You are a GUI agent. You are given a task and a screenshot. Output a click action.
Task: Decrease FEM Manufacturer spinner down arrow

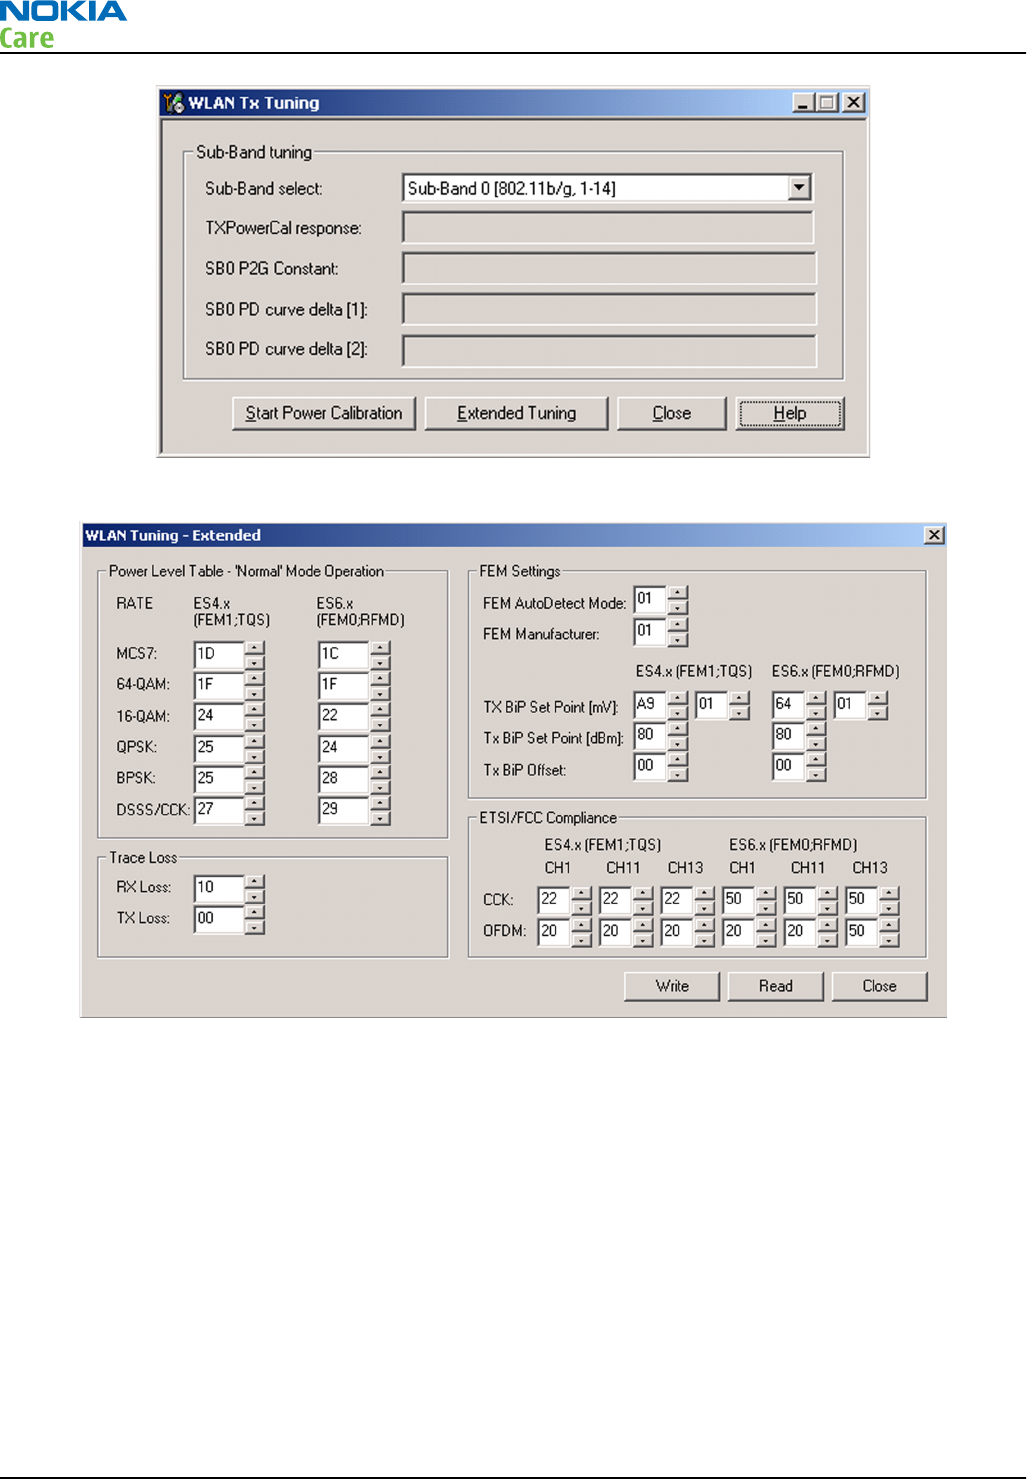point(678,639)
